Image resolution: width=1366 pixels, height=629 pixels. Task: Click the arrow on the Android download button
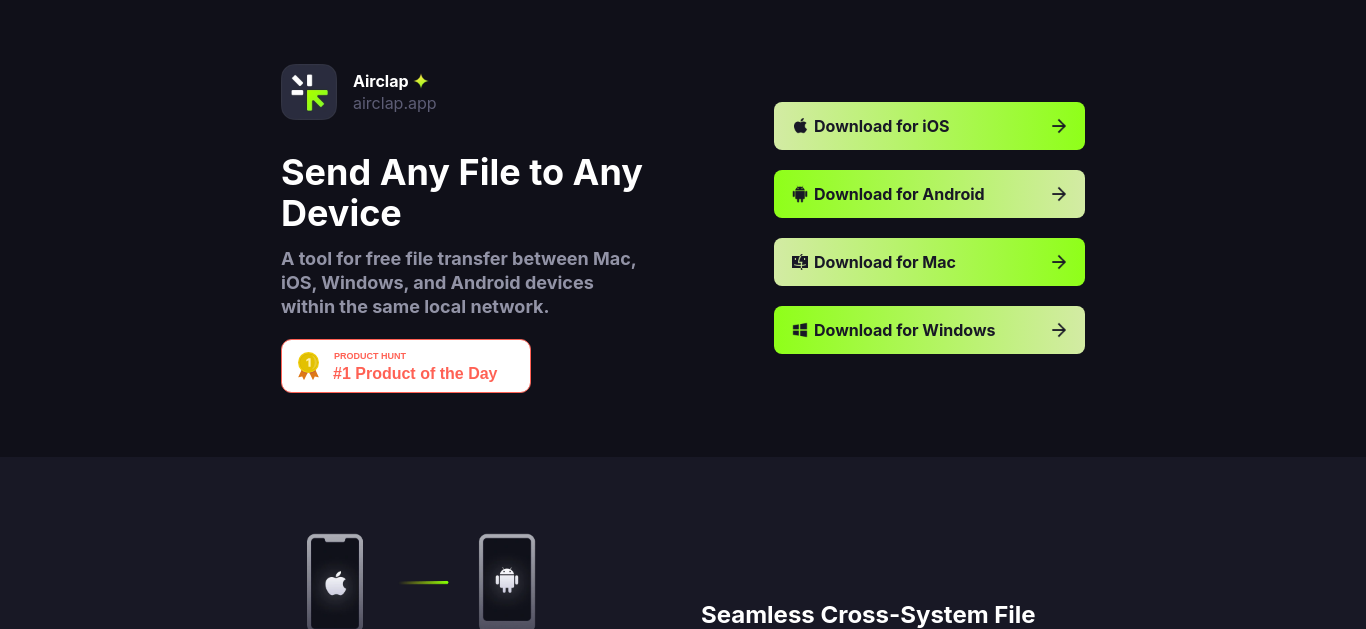(x=1059, y=194)
